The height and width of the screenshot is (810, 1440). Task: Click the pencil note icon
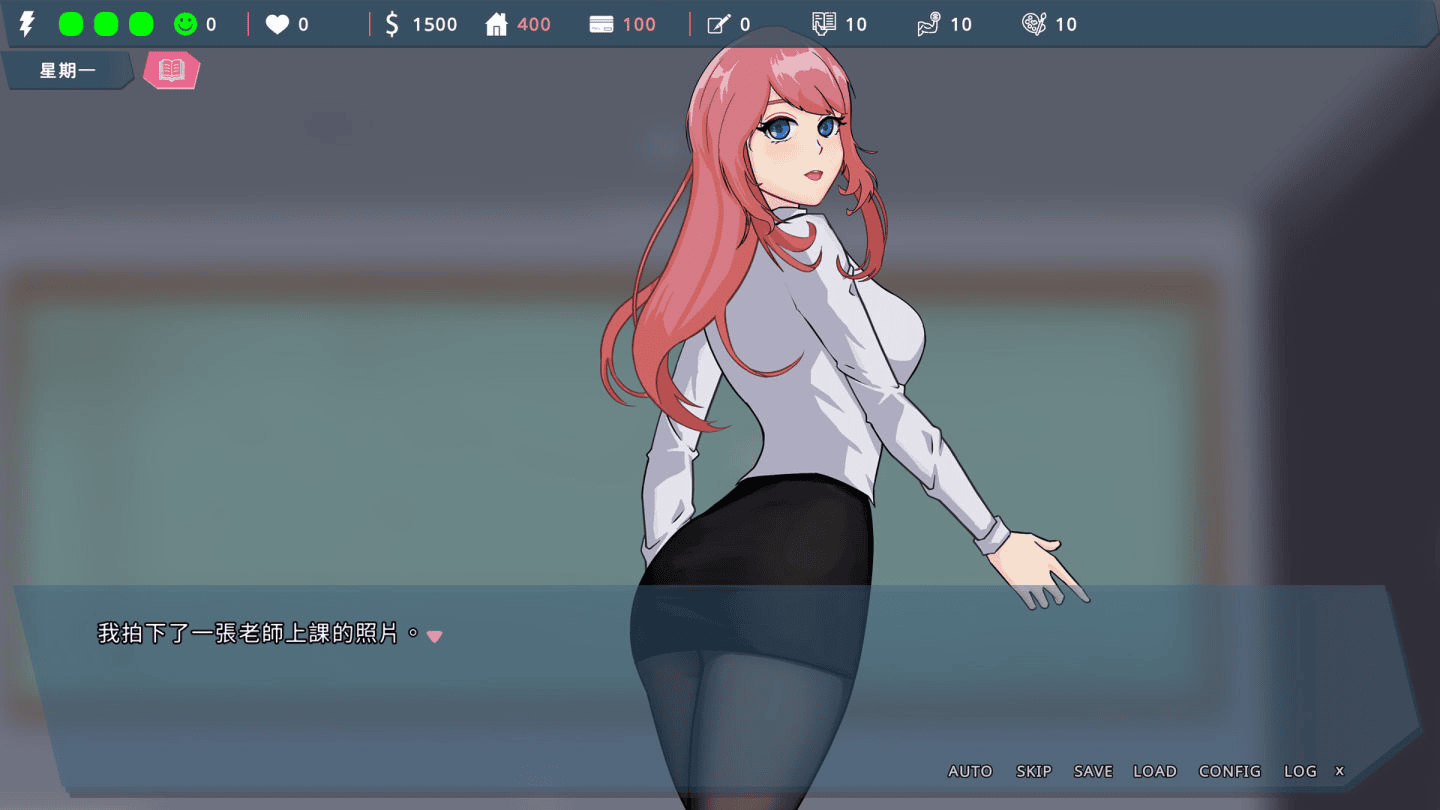[x=719, y=25]
